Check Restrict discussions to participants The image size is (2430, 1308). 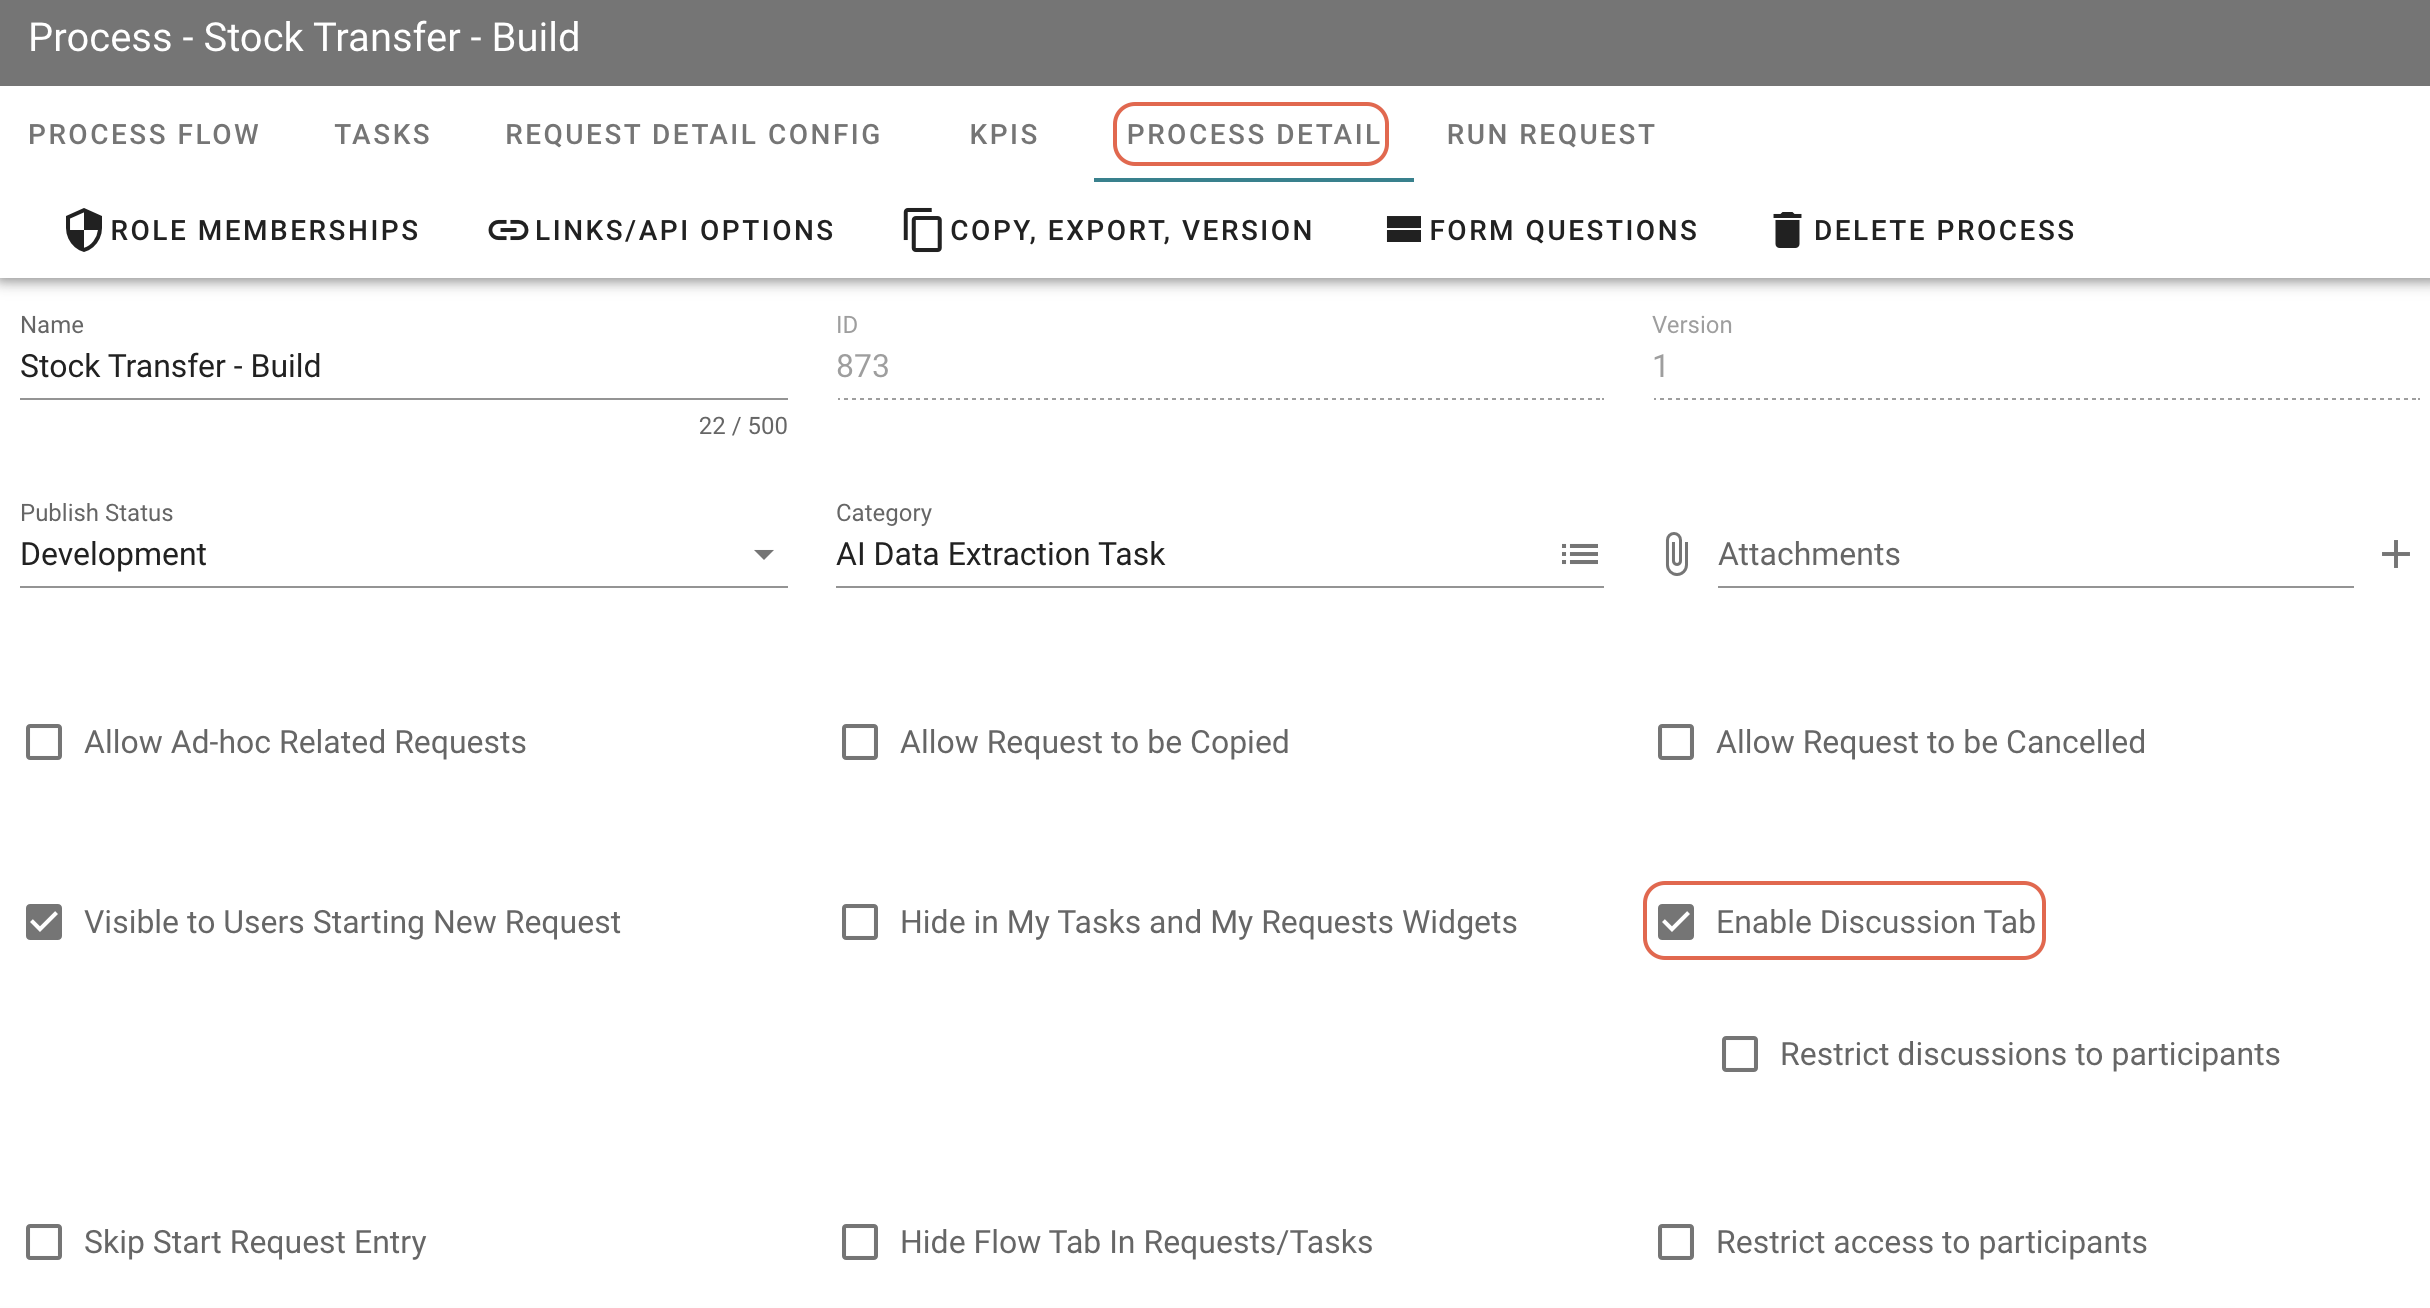click(1740, 1054)
